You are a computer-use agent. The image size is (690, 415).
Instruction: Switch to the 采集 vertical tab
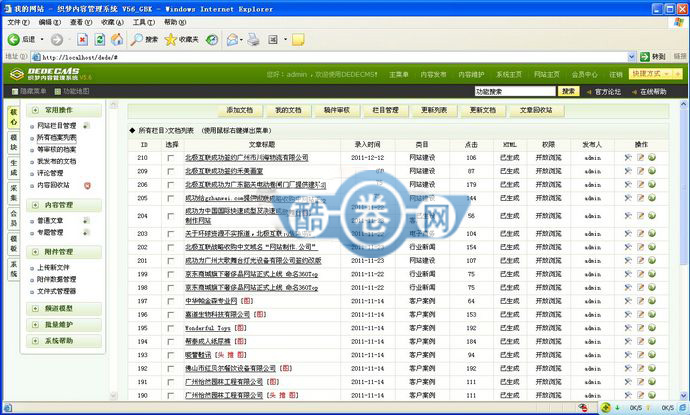tap(14, 193)
